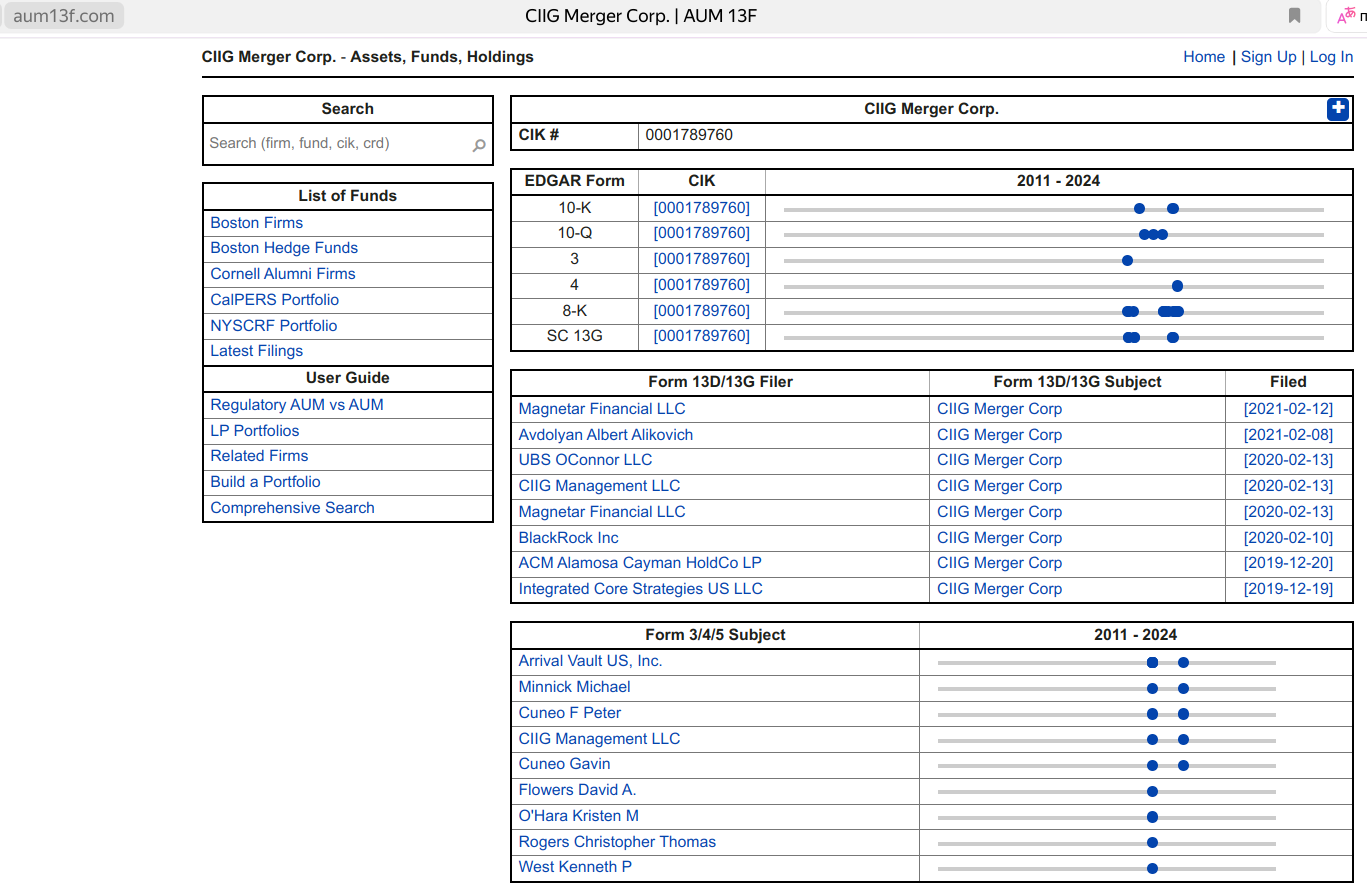Open Rogers Christopher Thomas link
Screen dimensions: 1367x896
(617, 842)
